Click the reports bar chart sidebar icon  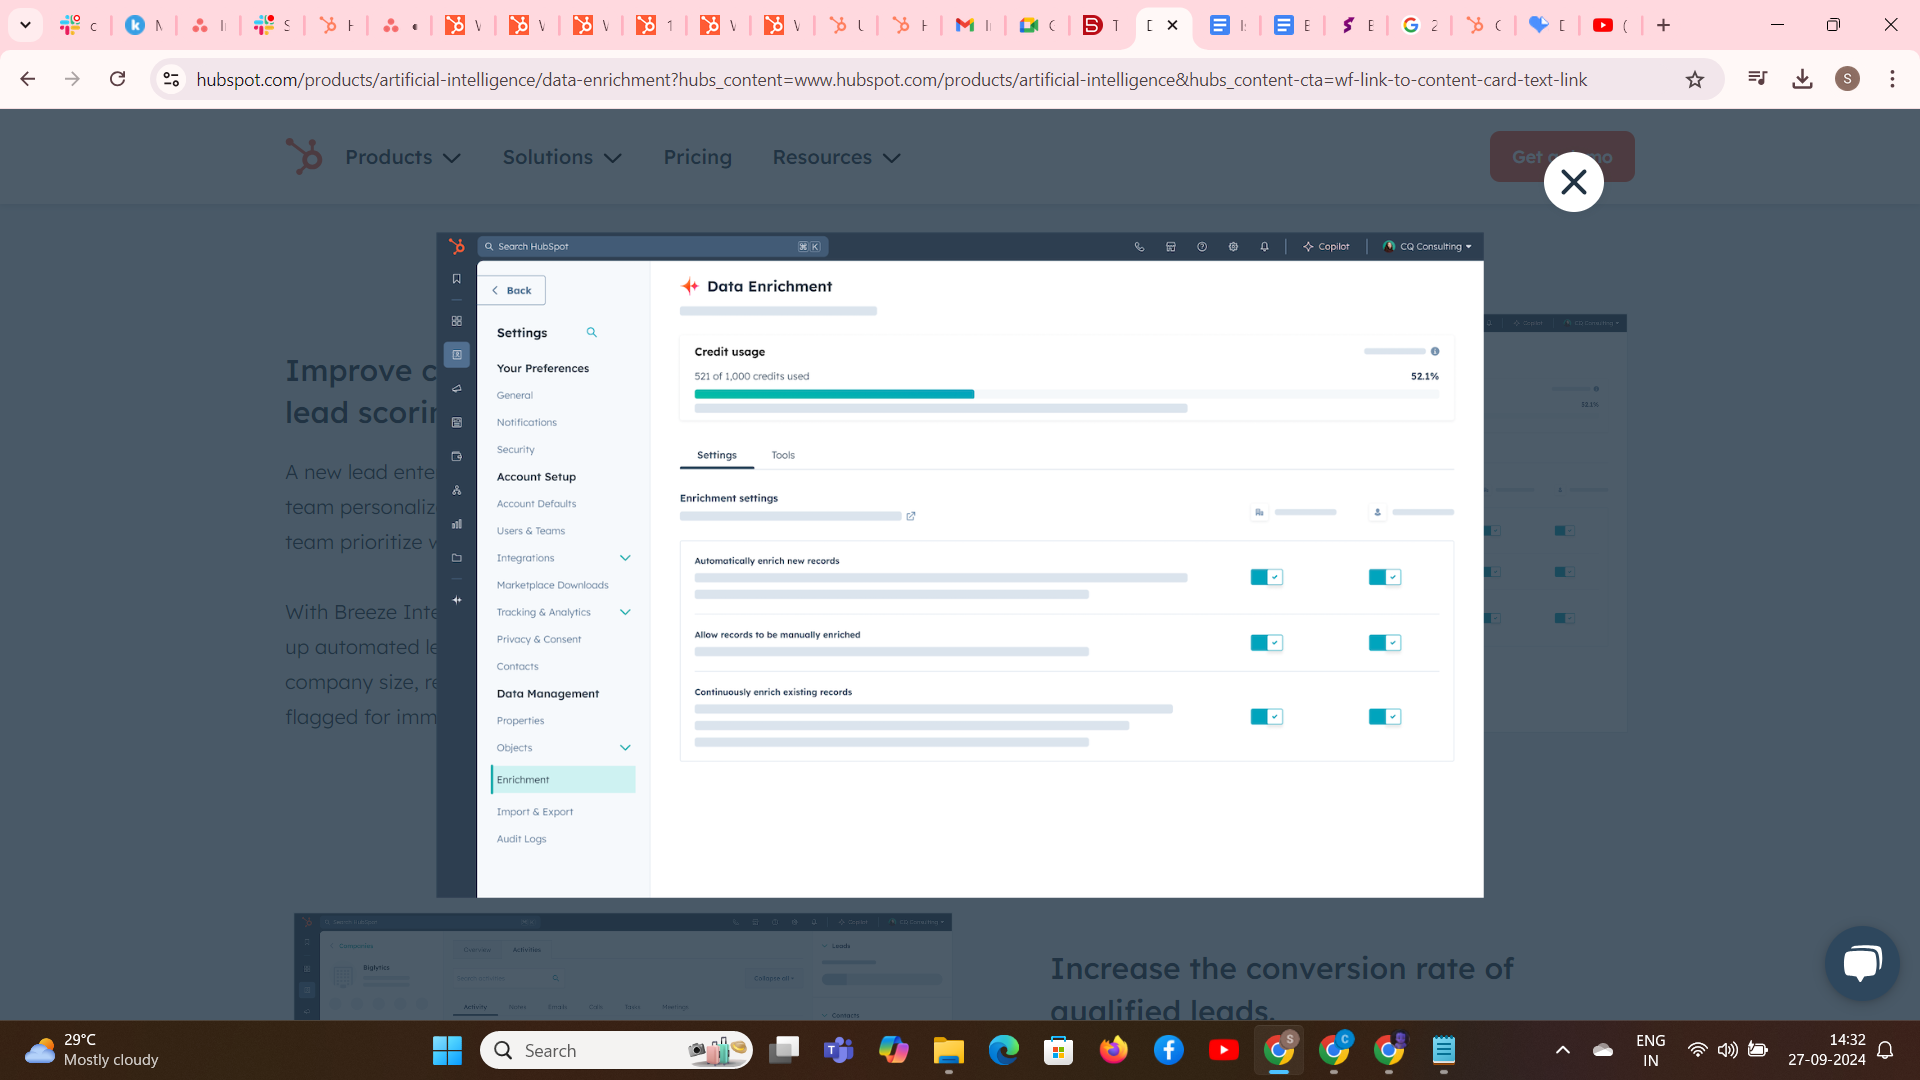click(x=456, y=524)
